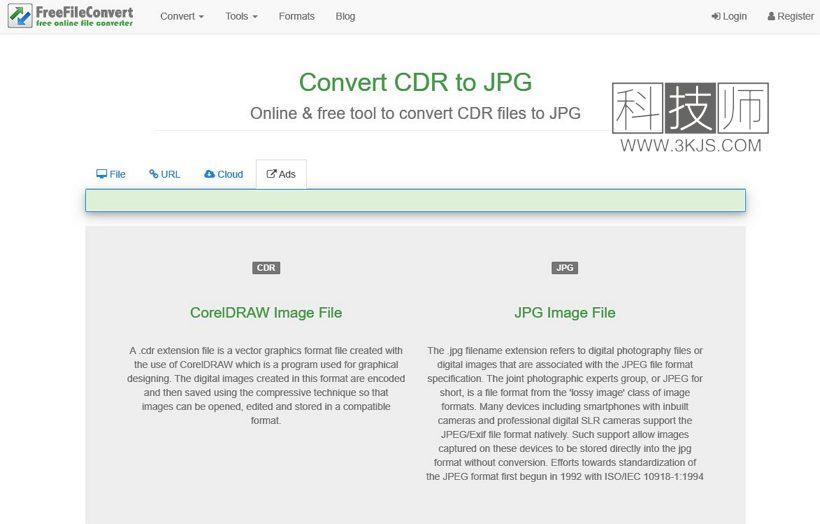Click the green upload area bar

(415, 200)
